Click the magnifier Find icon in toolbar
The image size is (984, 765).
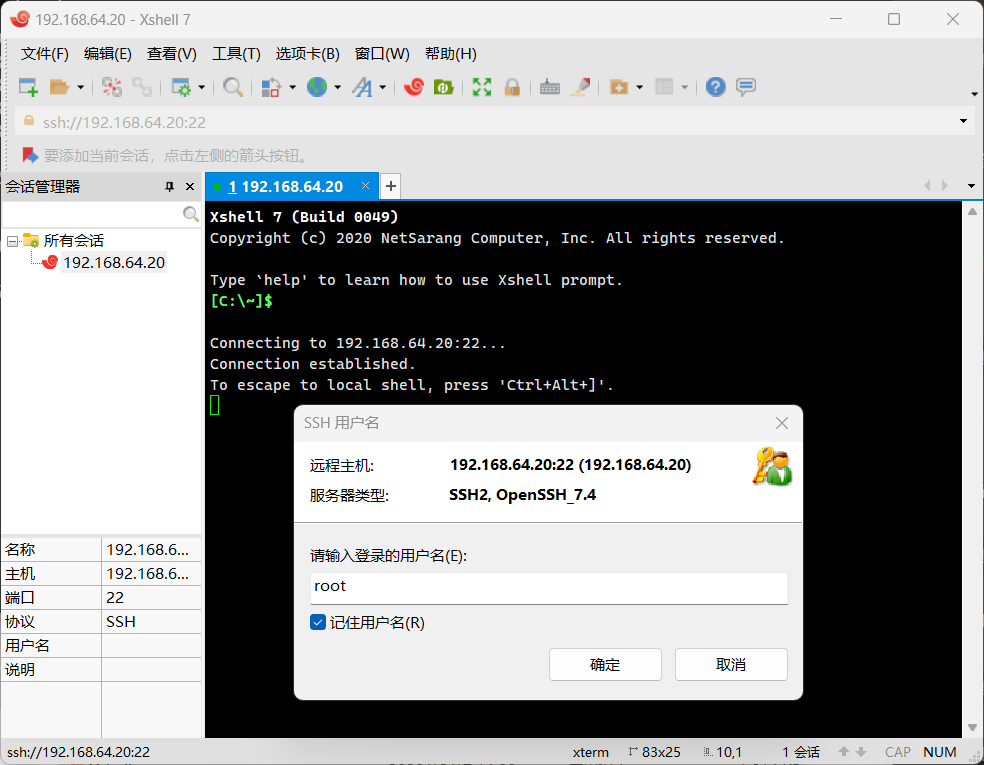[x=232, y=87]
